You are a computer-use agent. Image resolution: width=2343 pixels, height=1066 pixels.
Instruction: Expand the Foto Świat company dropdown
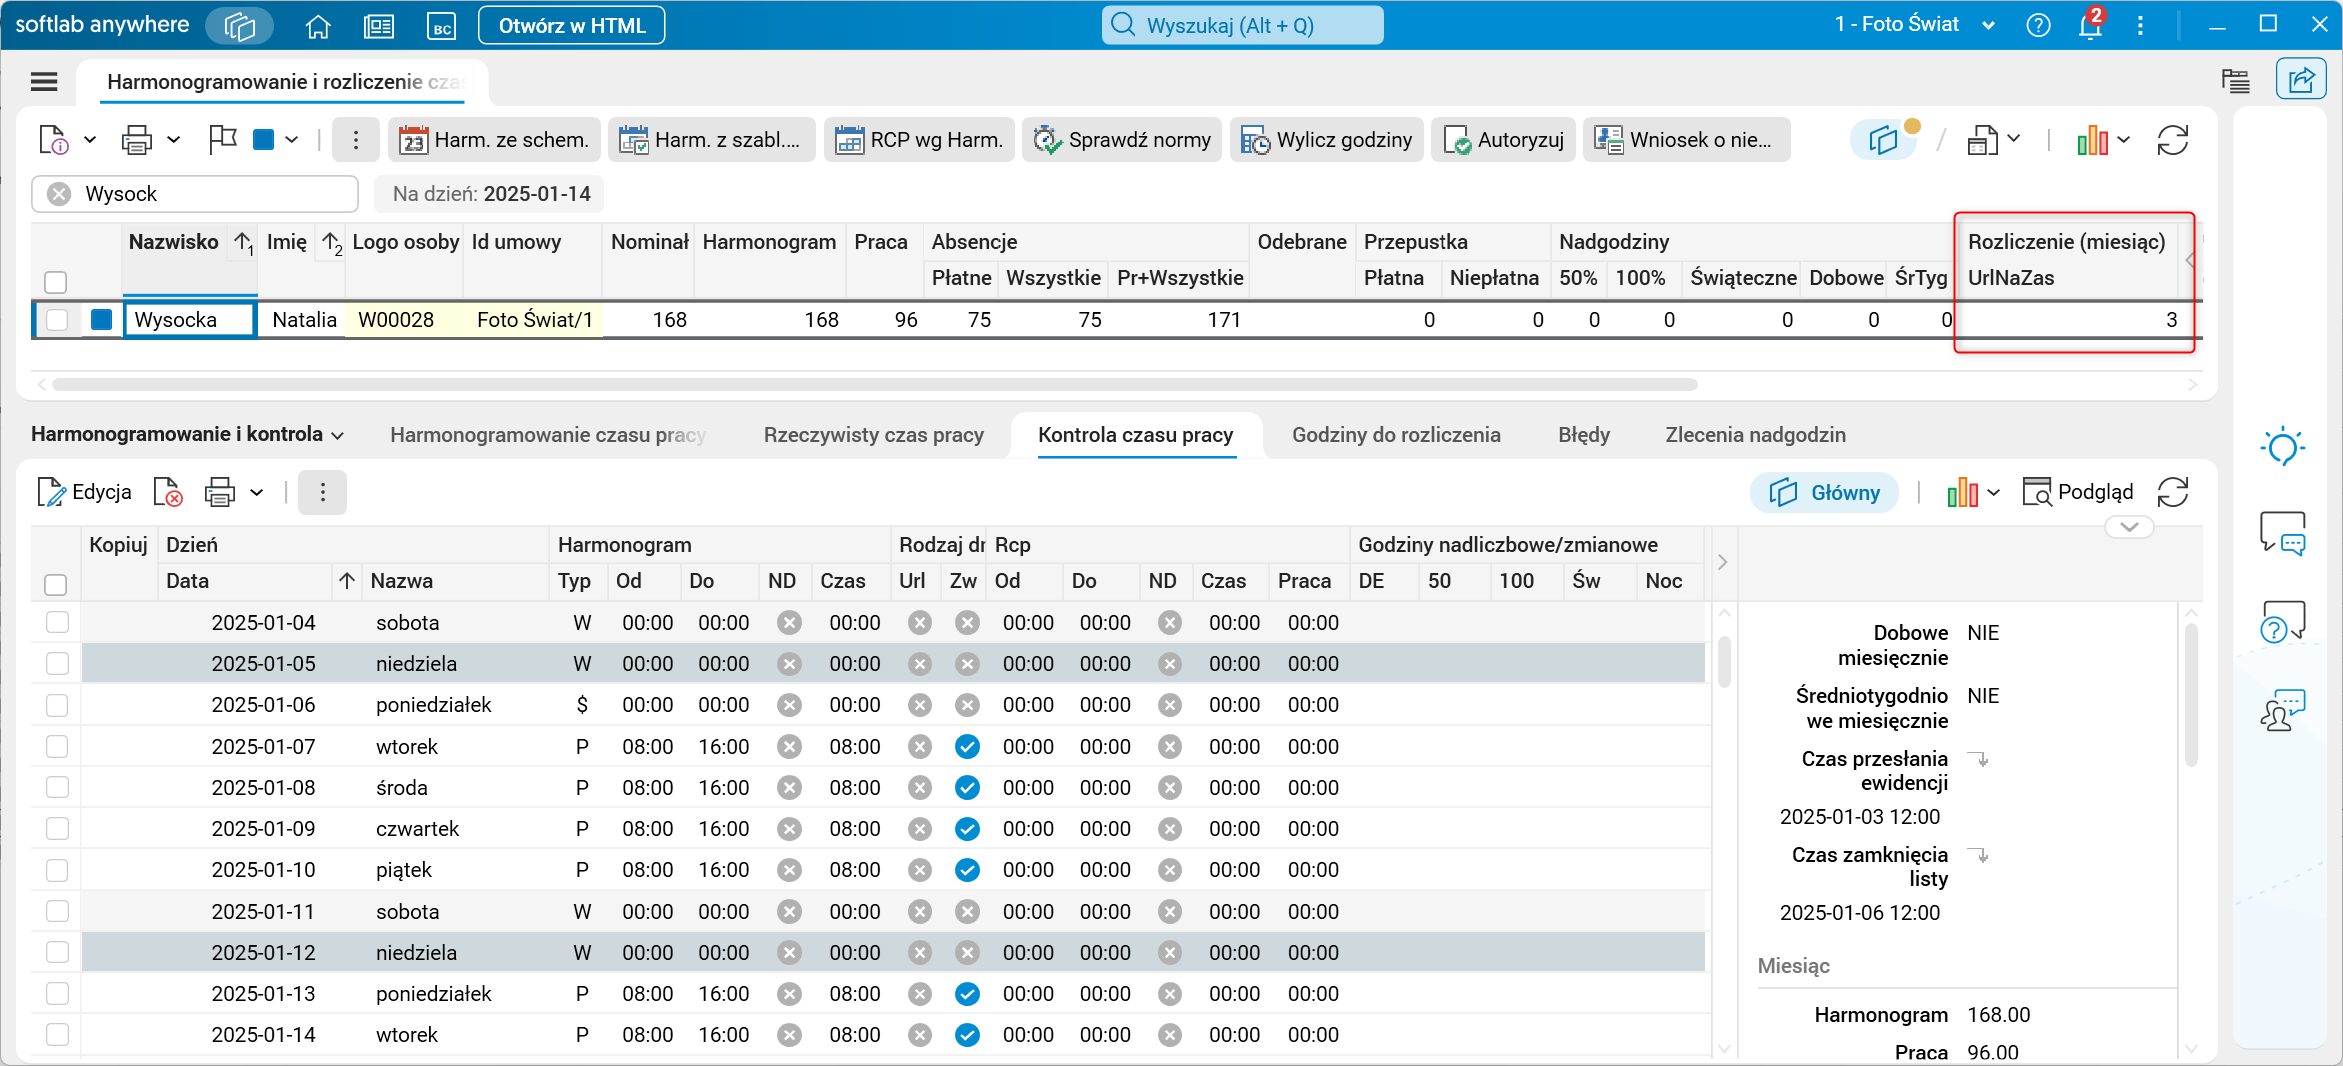click(x=1989, y=26)
